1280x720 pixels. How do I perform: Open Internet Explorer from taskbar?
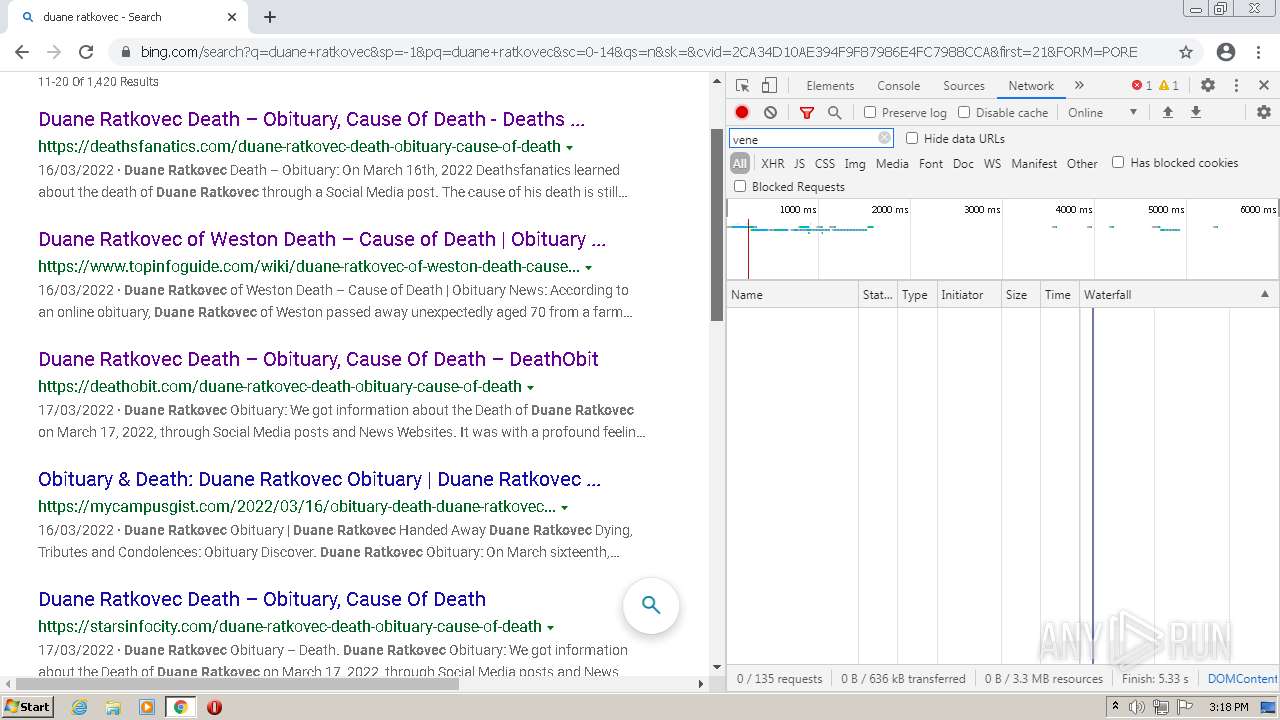[80, 707]
